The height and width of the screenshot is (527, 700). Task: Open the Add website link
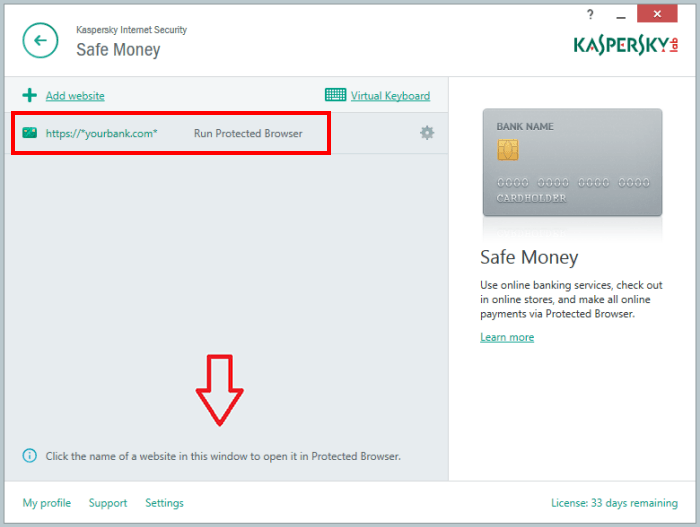(x=75, y=96)
